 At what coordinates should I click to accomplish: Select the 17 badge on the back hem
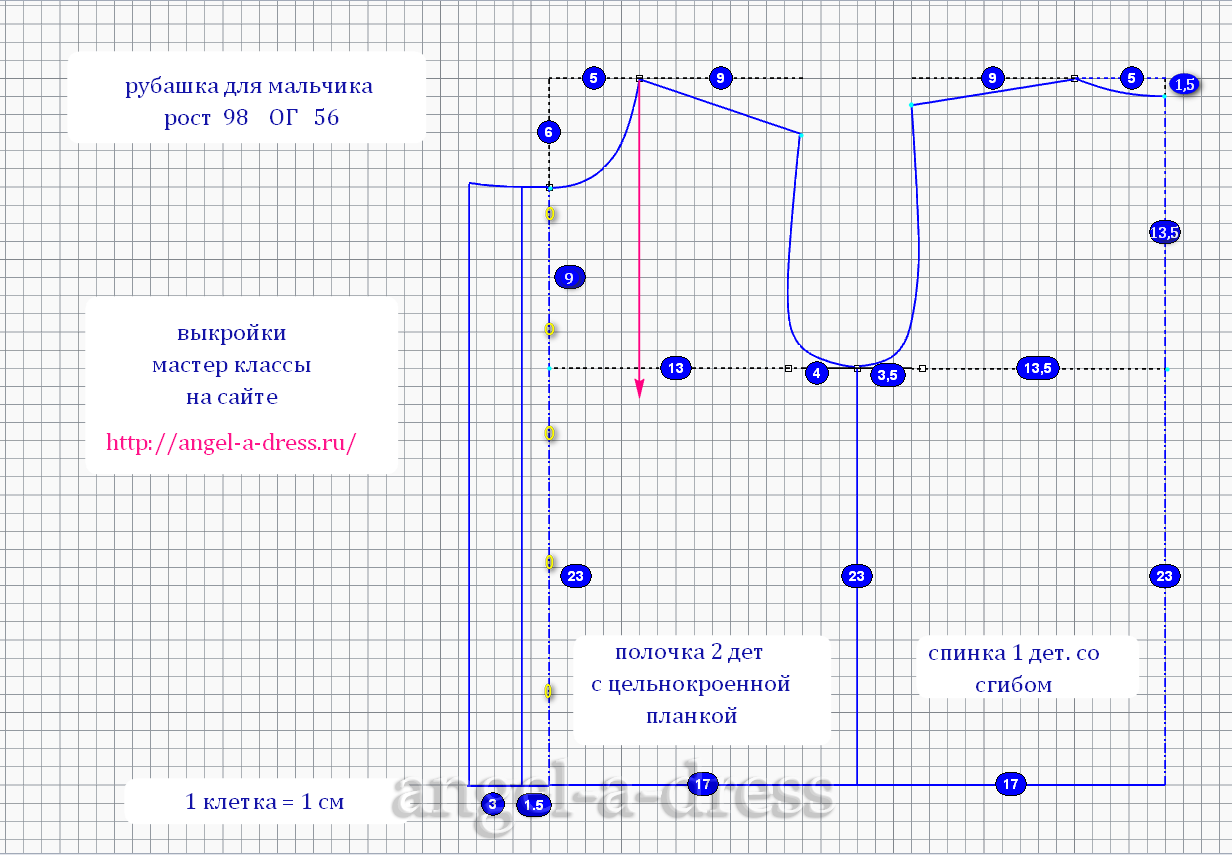pos(1011,784)
